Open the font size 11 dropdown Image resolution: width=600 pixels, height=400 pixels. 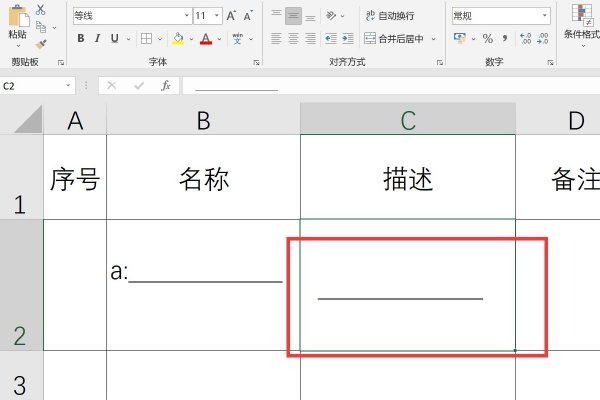coord(217,16)
